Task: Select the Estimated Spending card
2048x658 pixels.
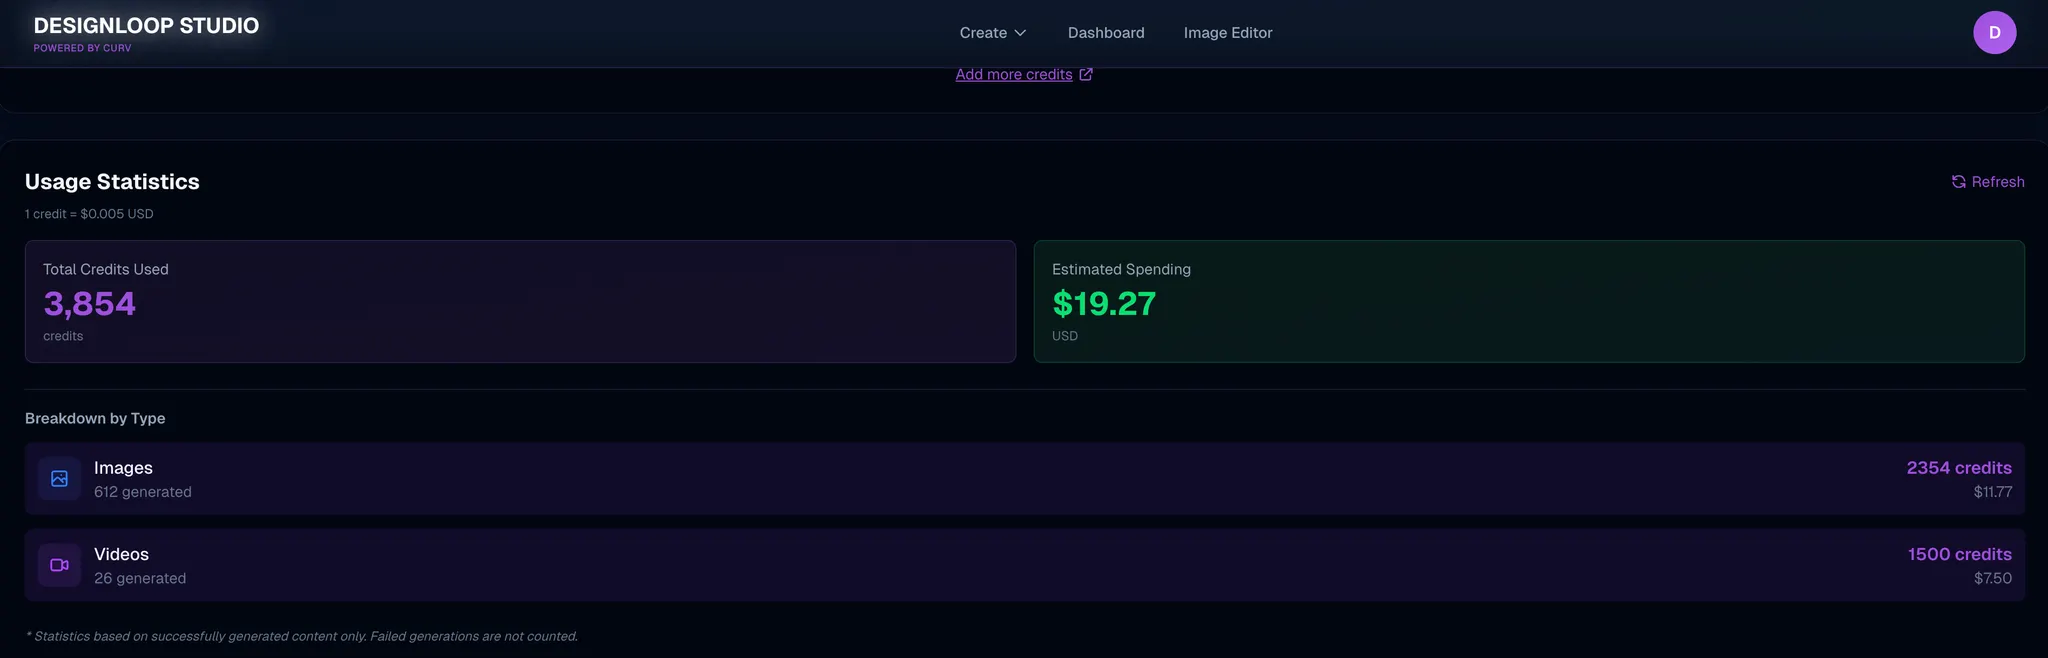Action: tap(1528, 301)
